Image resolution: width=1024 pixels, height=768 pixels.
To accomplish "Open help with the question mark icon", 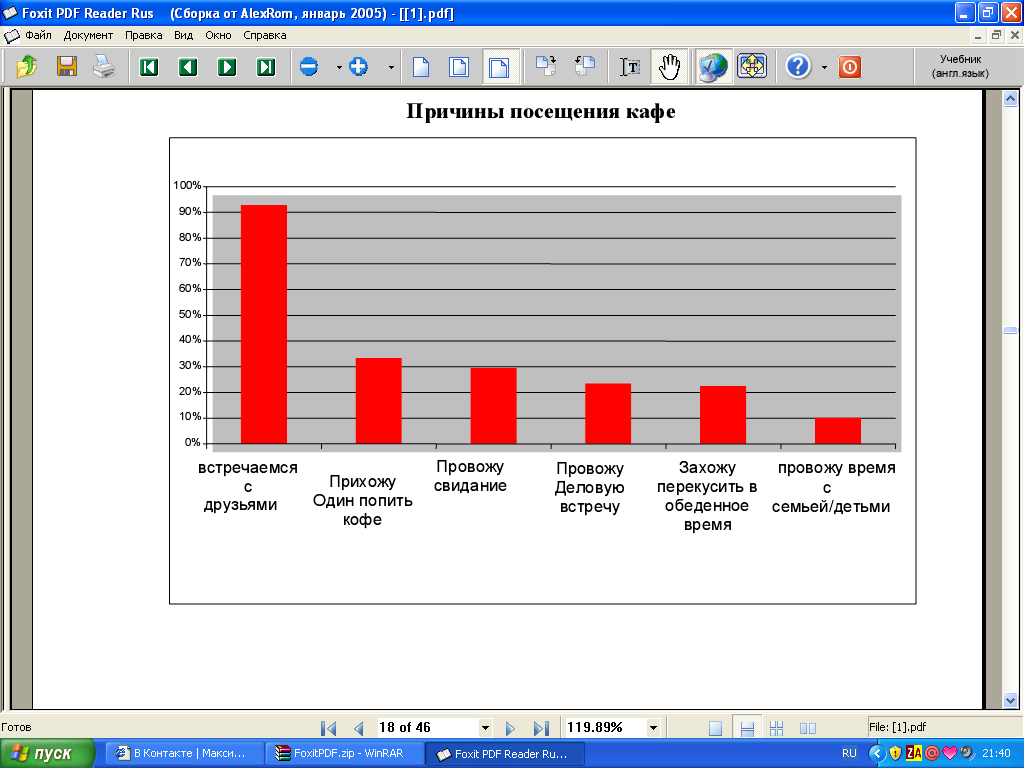I will click(x=798, y=67).
